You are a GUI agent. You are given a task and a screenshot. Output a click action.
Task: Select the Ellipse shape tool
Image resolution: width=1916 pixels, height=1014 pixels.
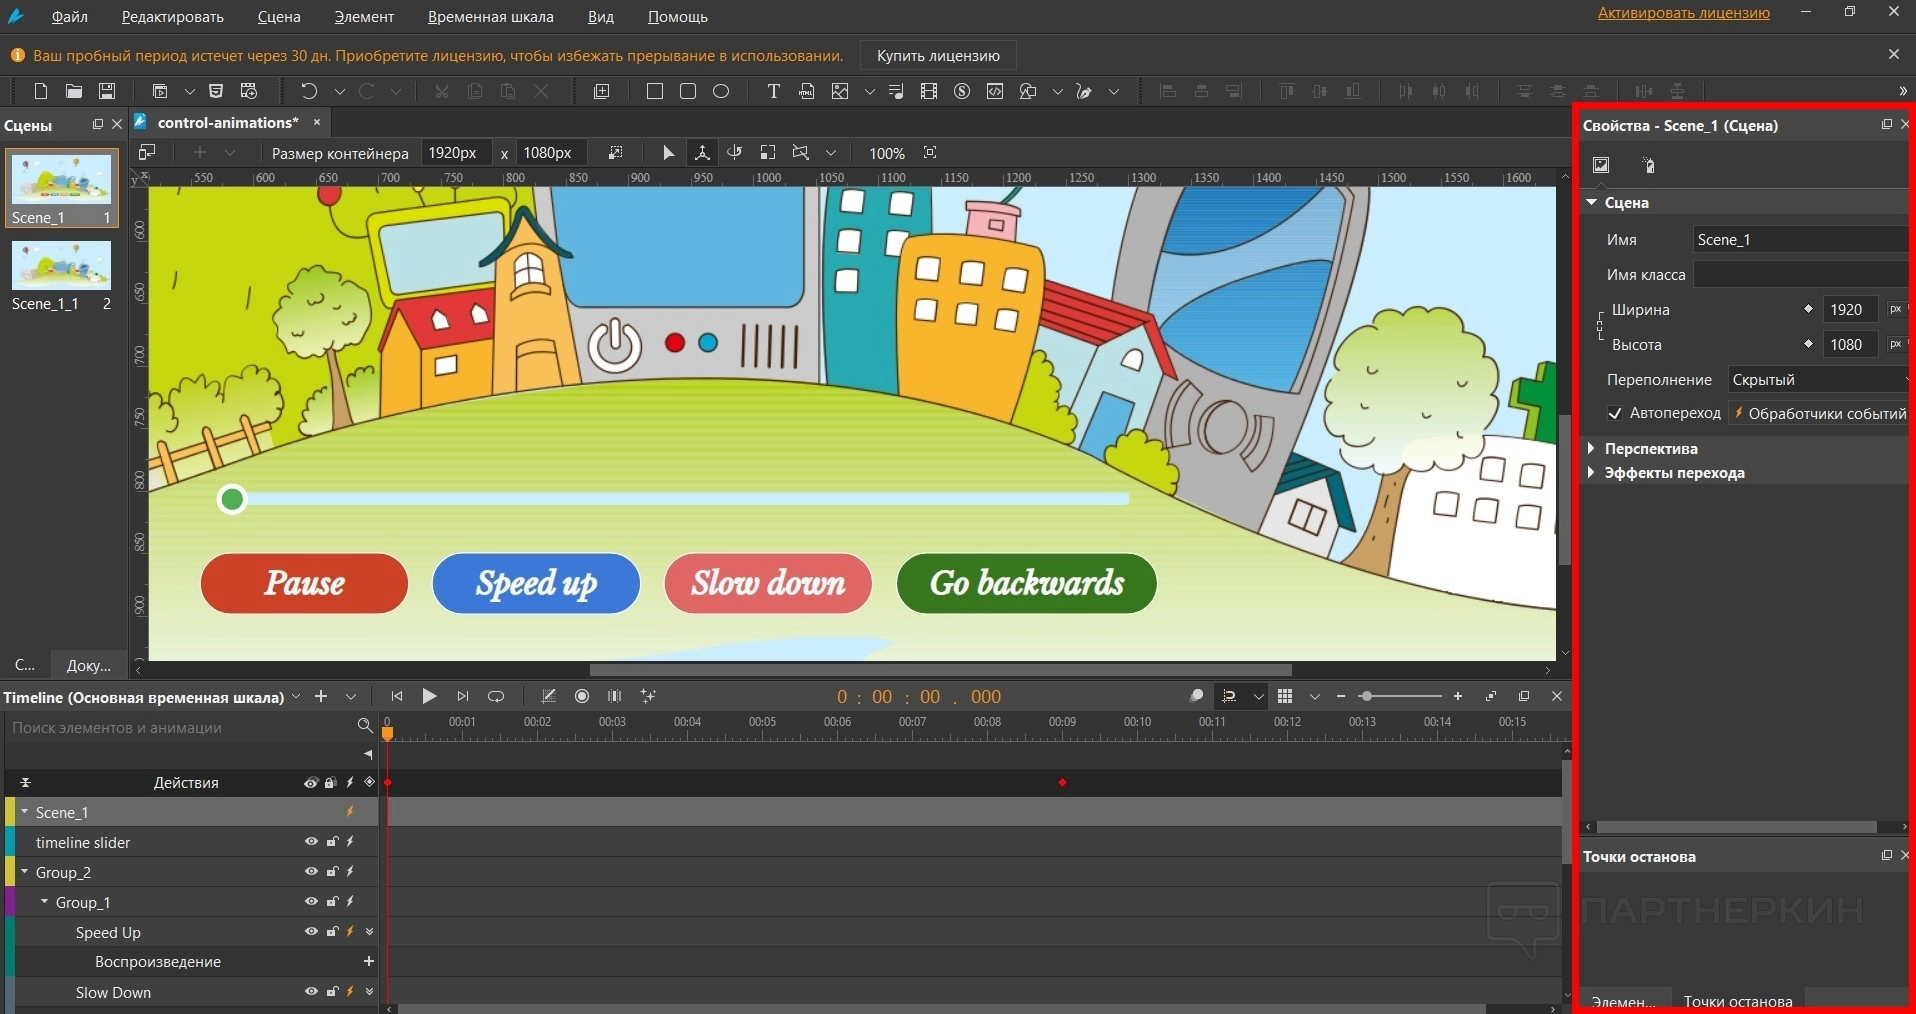click(721, 91)
